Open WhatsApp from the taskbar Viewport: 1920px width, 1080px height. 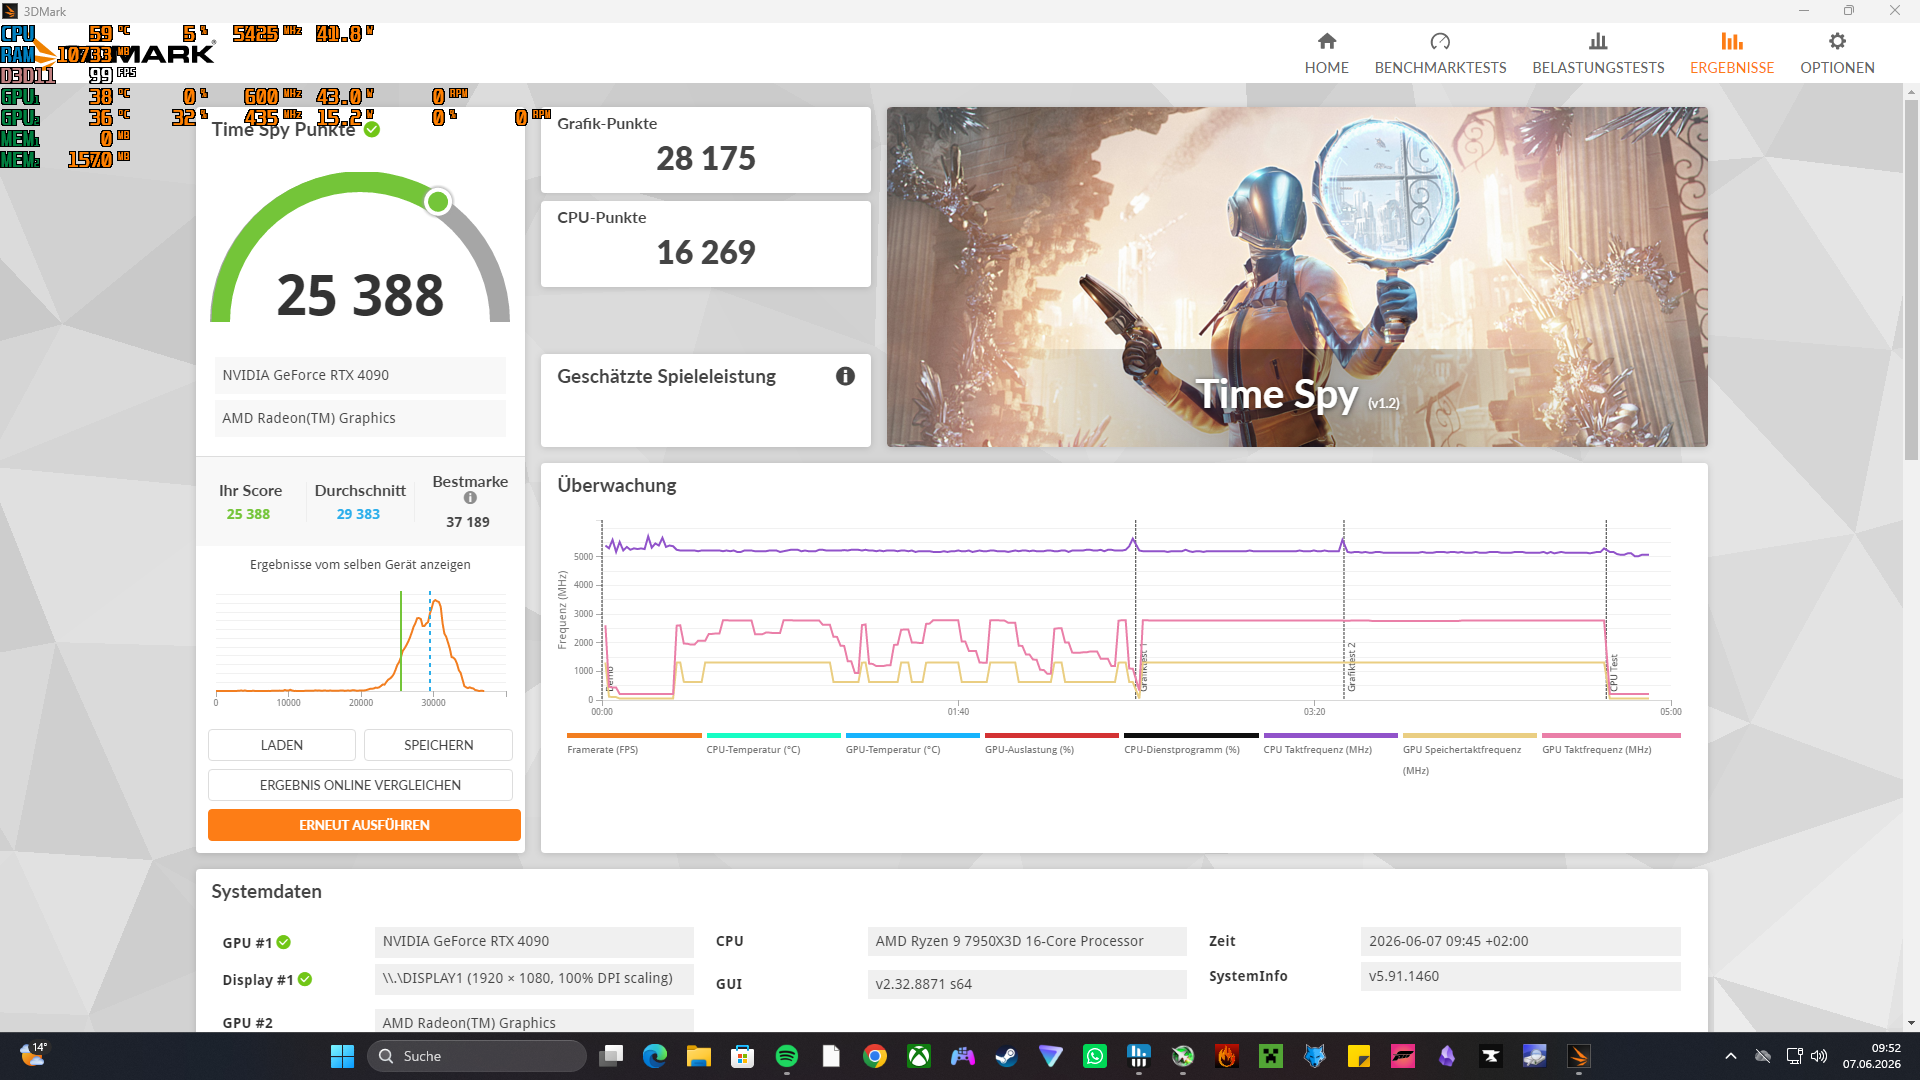click(x=1095, y=1056)
